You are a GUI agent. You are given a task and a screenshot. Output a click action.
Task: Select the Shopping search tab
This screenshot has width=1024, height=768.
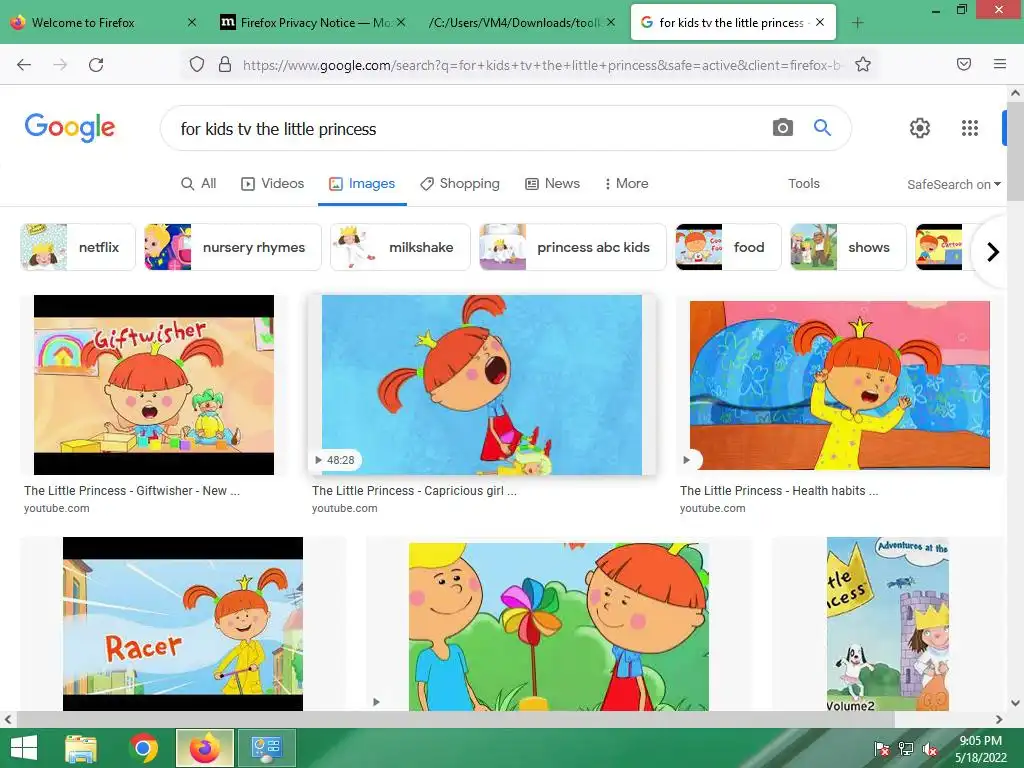tap(460, 184)
